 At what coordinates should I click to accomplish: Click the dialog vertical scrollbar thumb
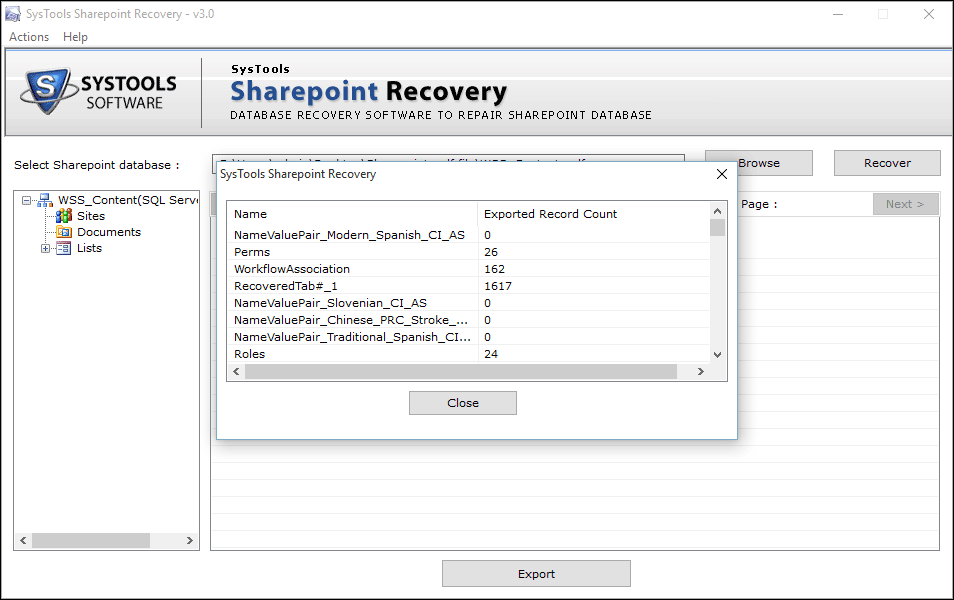(717, 228)
